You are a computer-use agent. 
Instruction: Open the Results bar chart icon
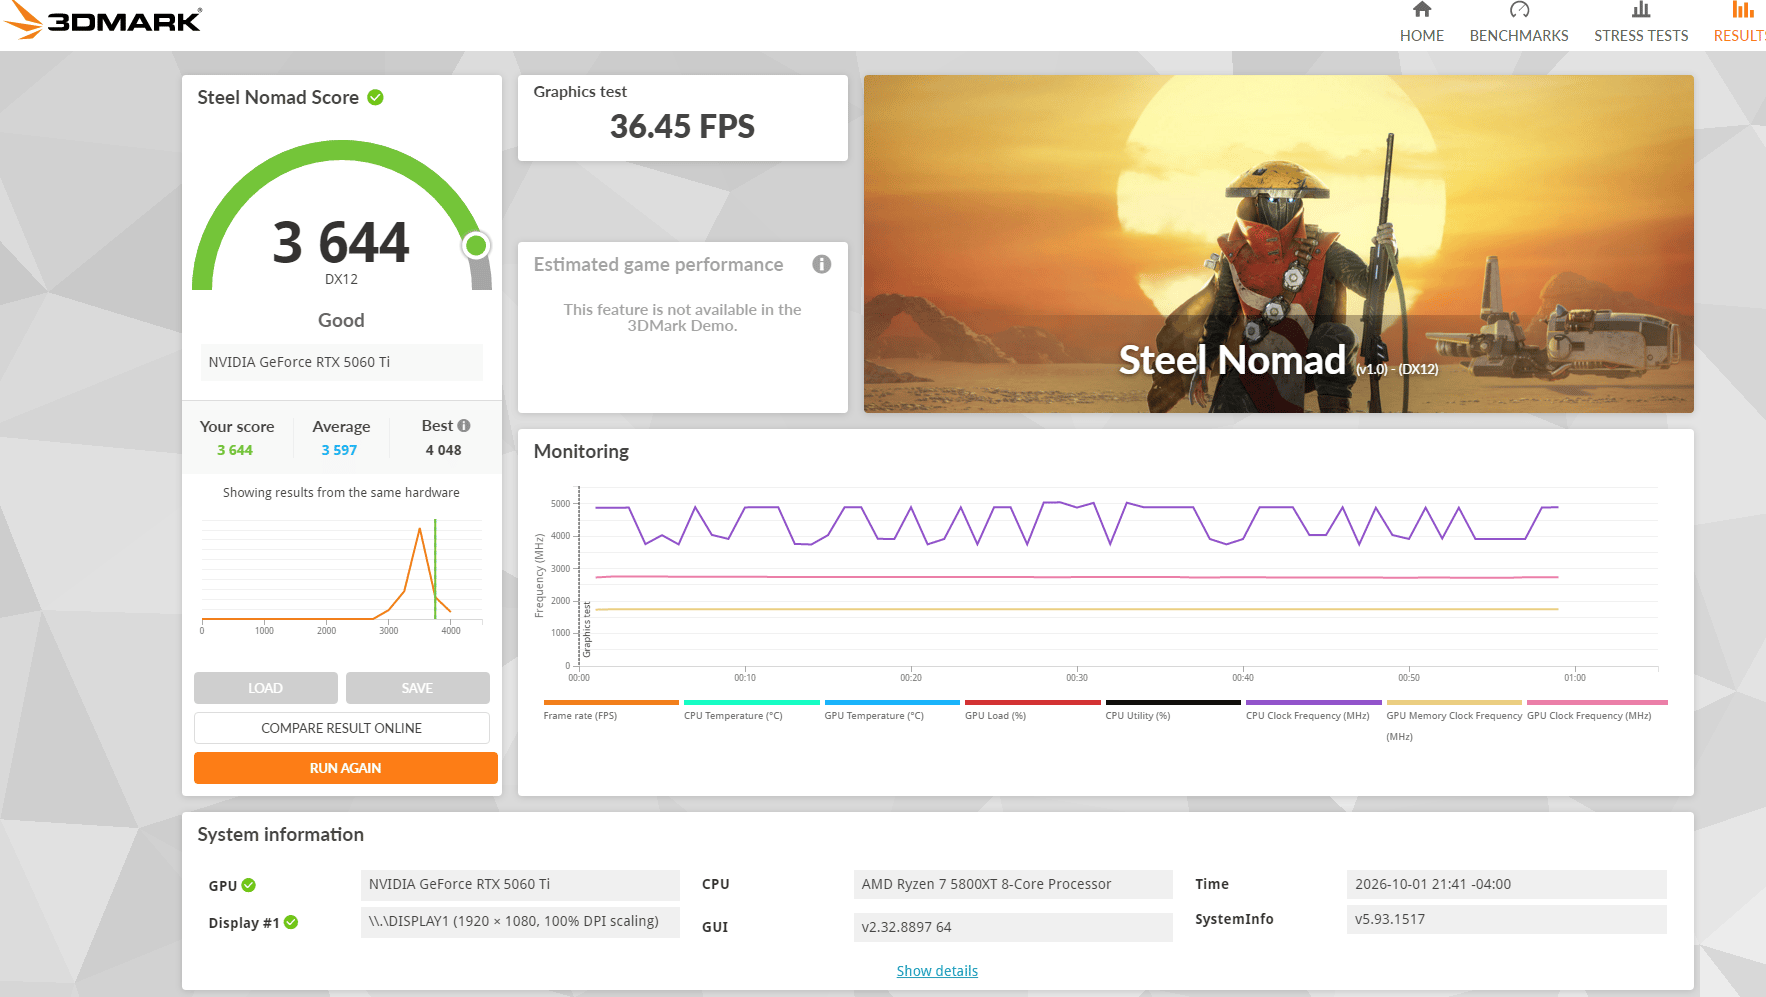(x=1743, y=10)
